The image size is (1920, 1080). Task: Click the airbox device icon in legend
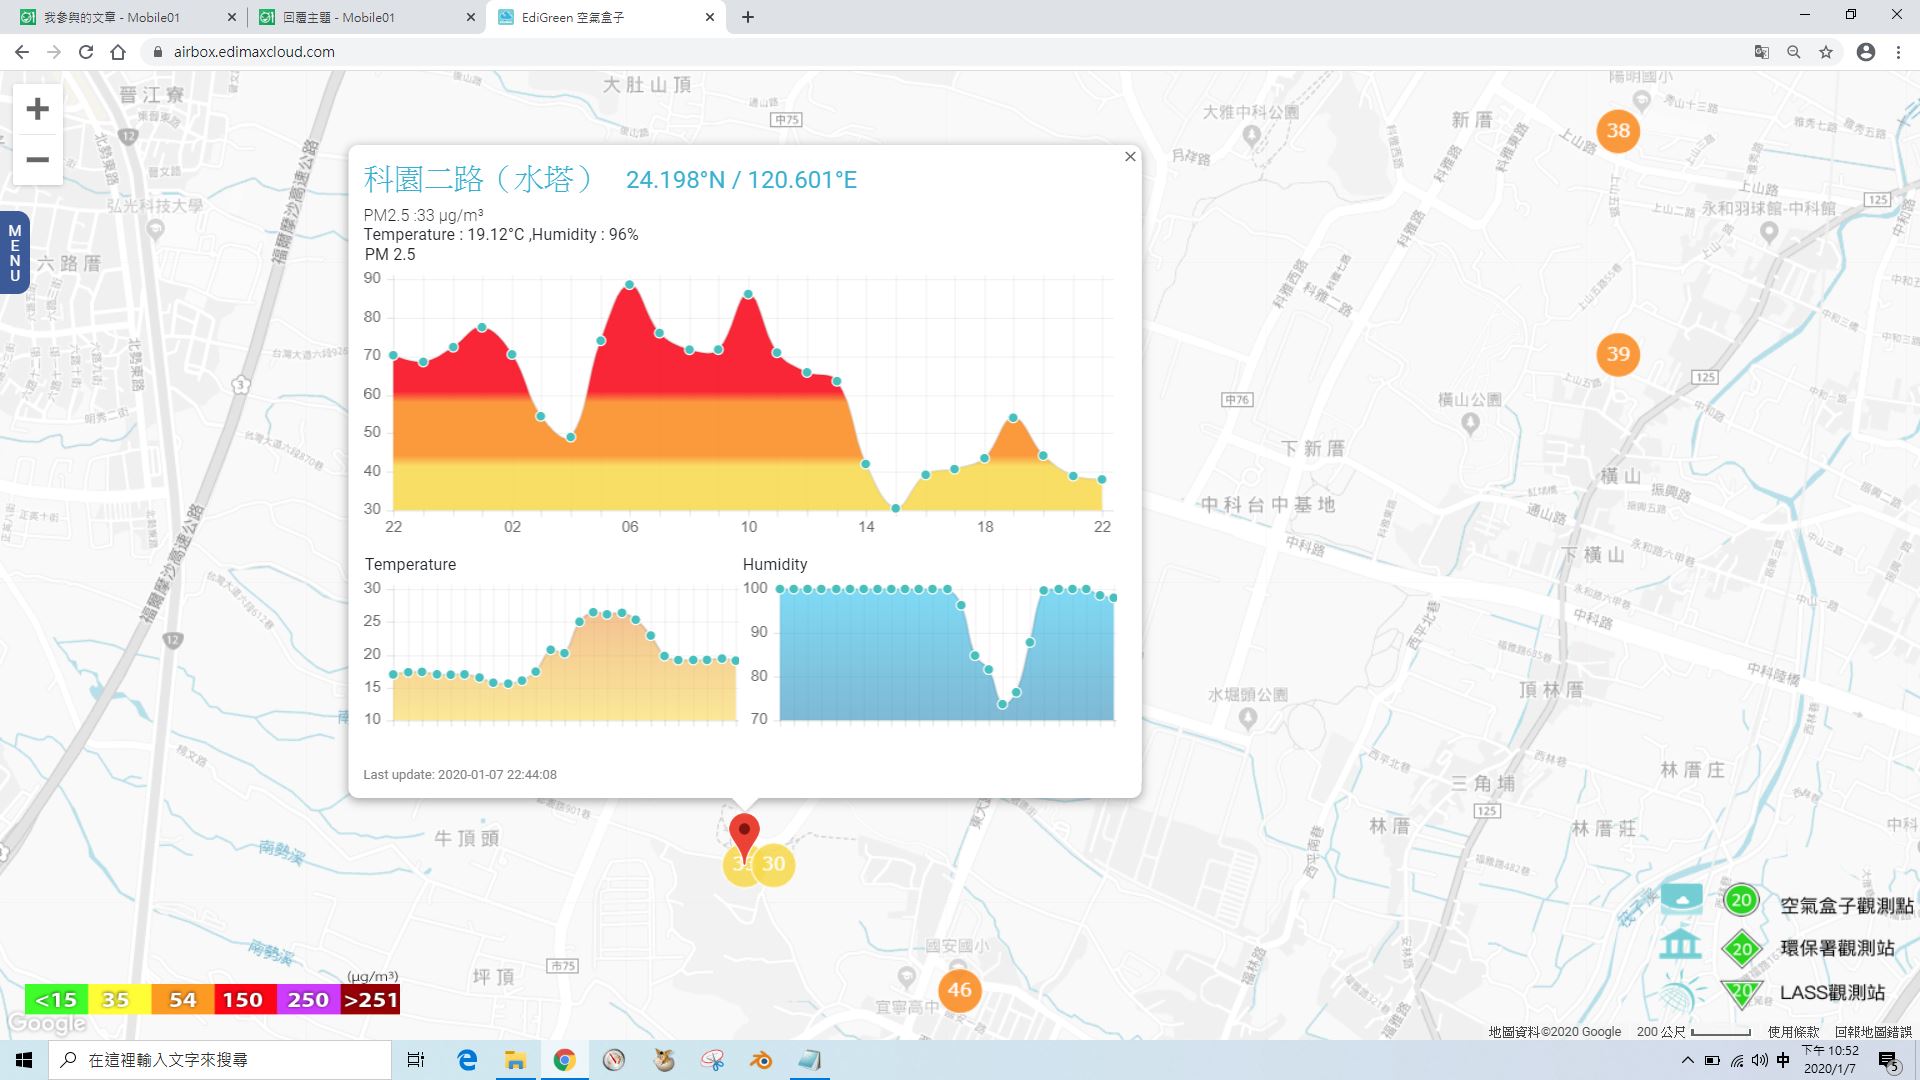1681,898
